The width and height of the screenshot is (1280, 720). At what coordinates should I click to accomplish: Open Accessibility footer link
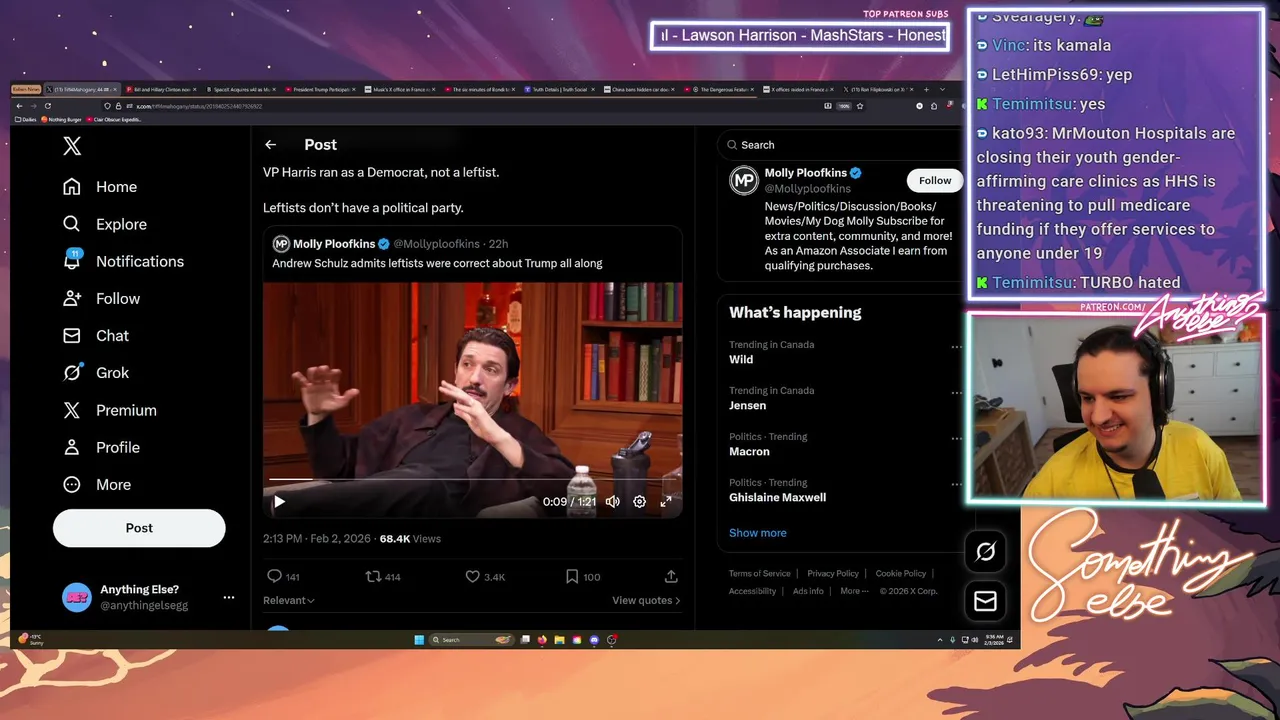pos(753,591)
